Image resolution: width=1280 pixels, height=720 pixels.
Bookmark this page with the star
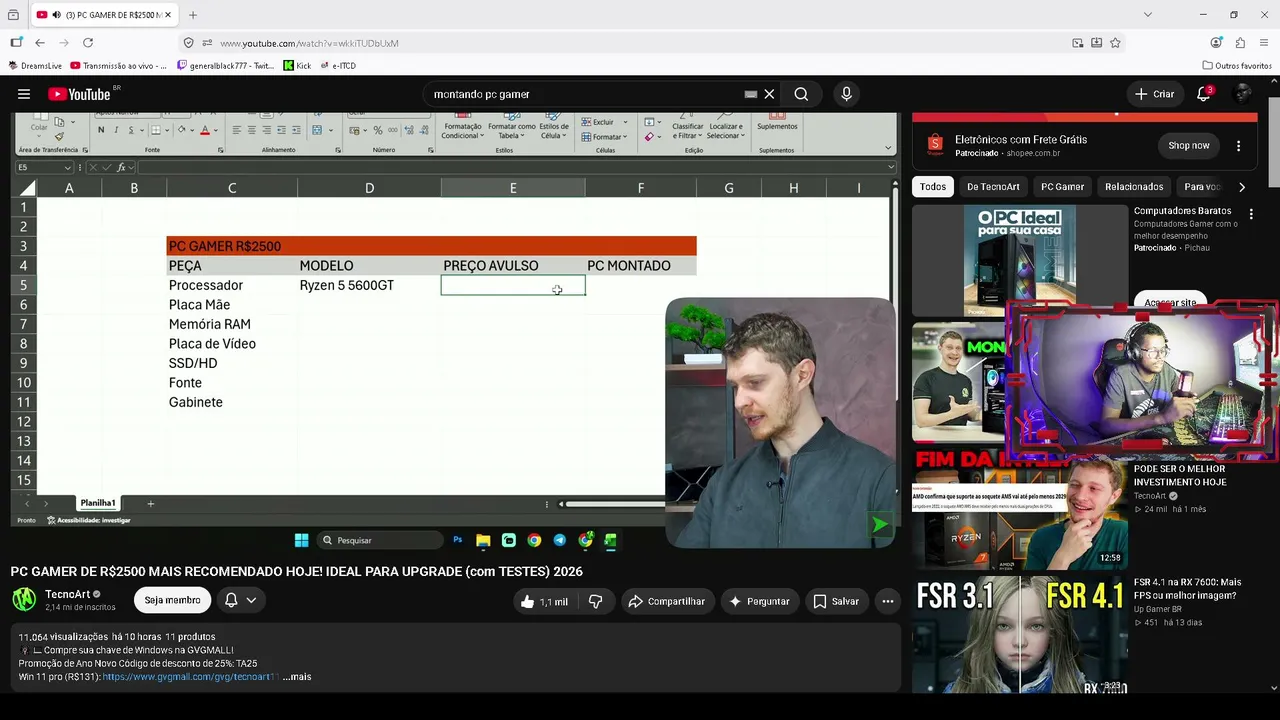point(1115,43)
